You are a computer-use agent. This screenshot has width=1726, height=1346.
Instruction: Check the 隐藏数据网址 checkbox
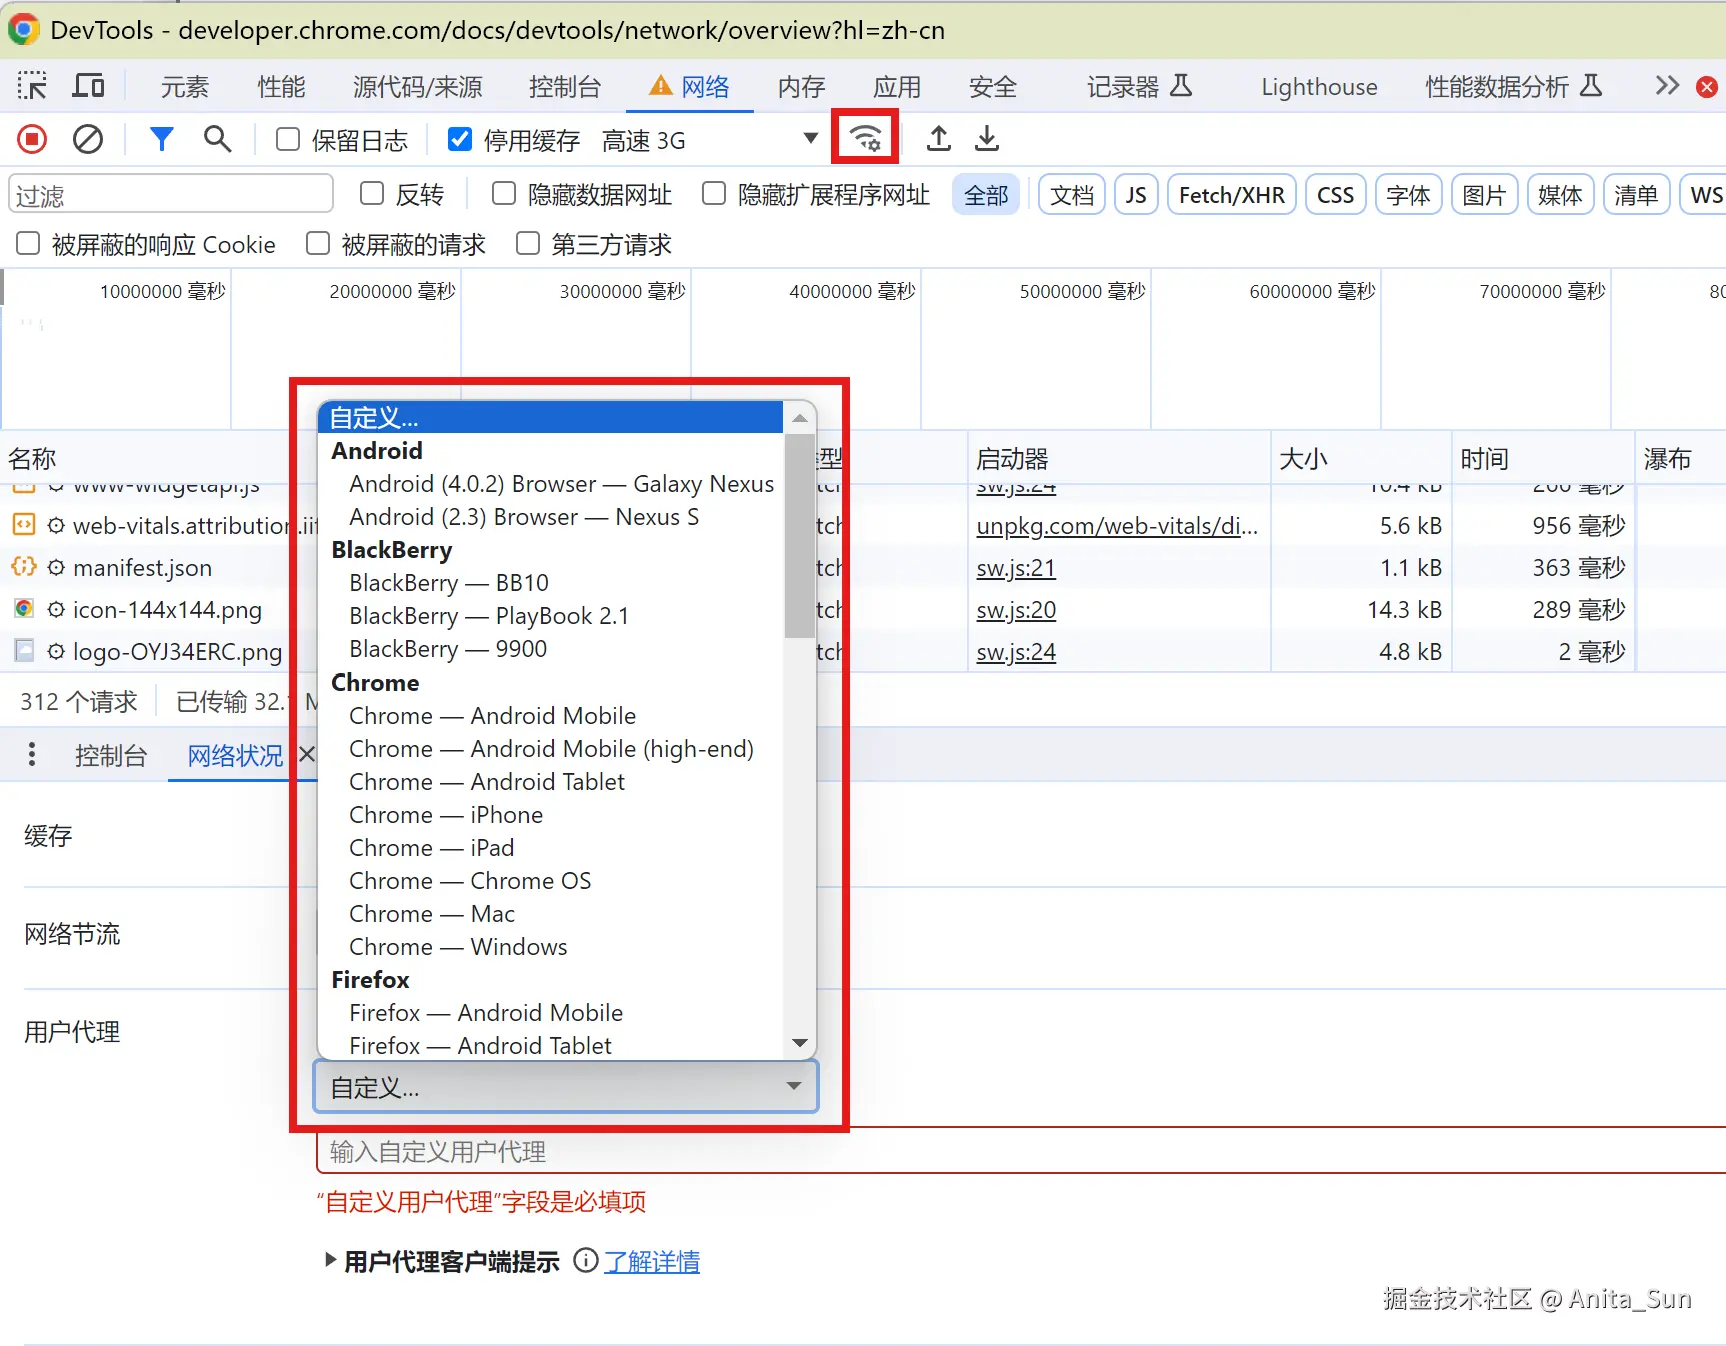pyautogui.click(x=504, y=193)
